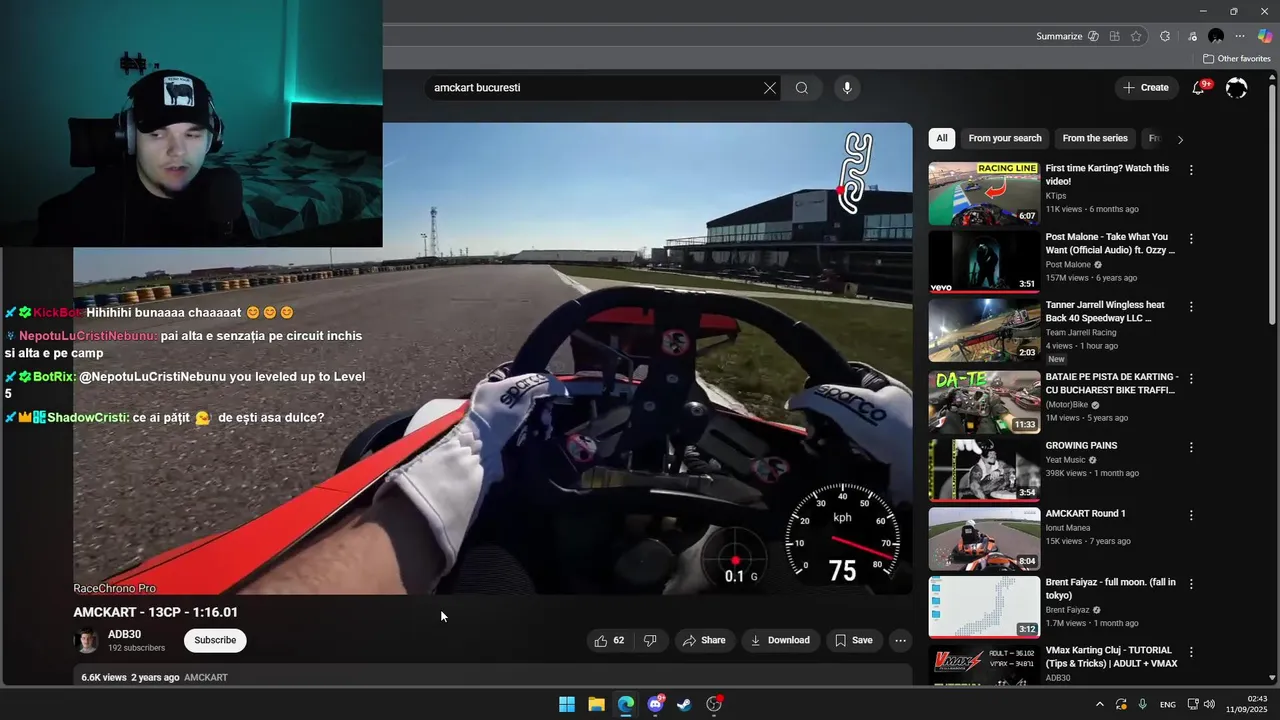Click the microphone tray icon
Viewport: 1280px width, 720px height.
click(1142, 704)
